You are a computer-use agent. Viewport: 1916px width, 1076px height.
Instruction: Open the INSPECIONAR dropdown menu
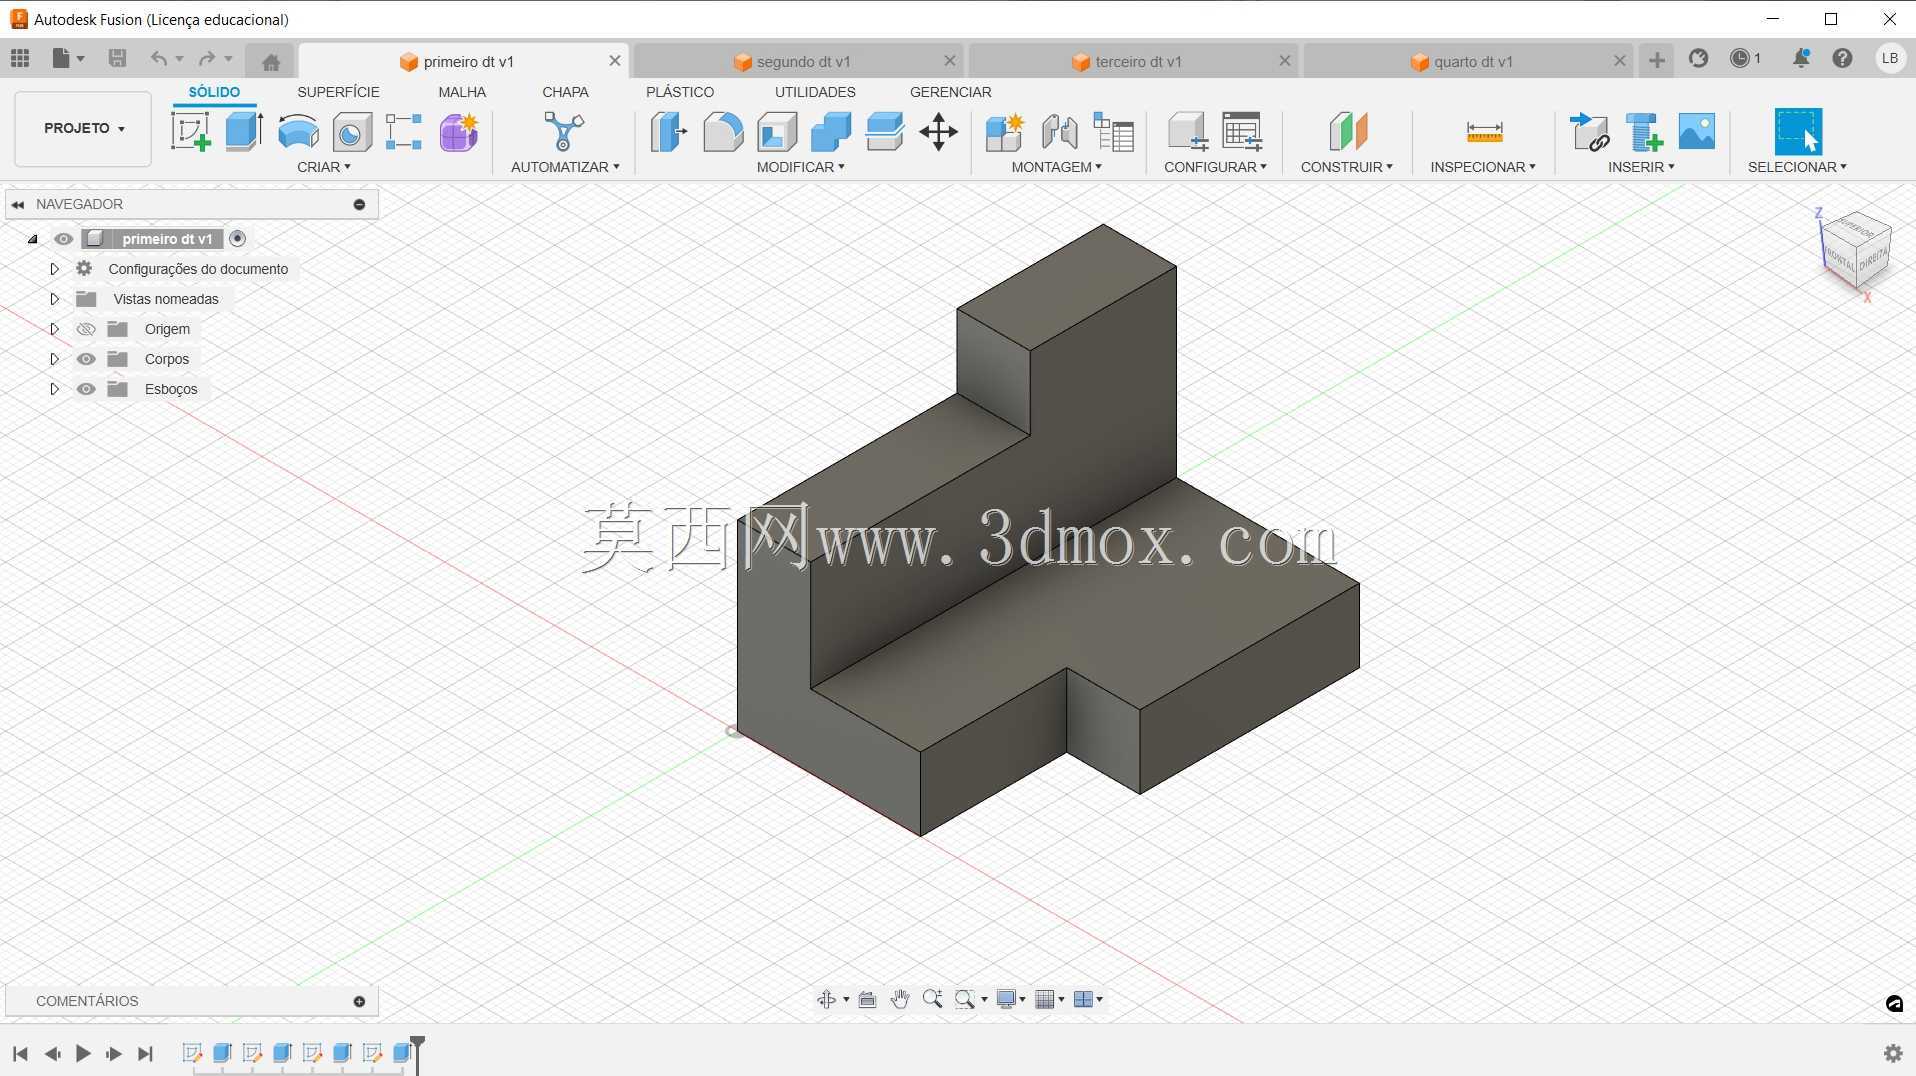(1483, 167)
